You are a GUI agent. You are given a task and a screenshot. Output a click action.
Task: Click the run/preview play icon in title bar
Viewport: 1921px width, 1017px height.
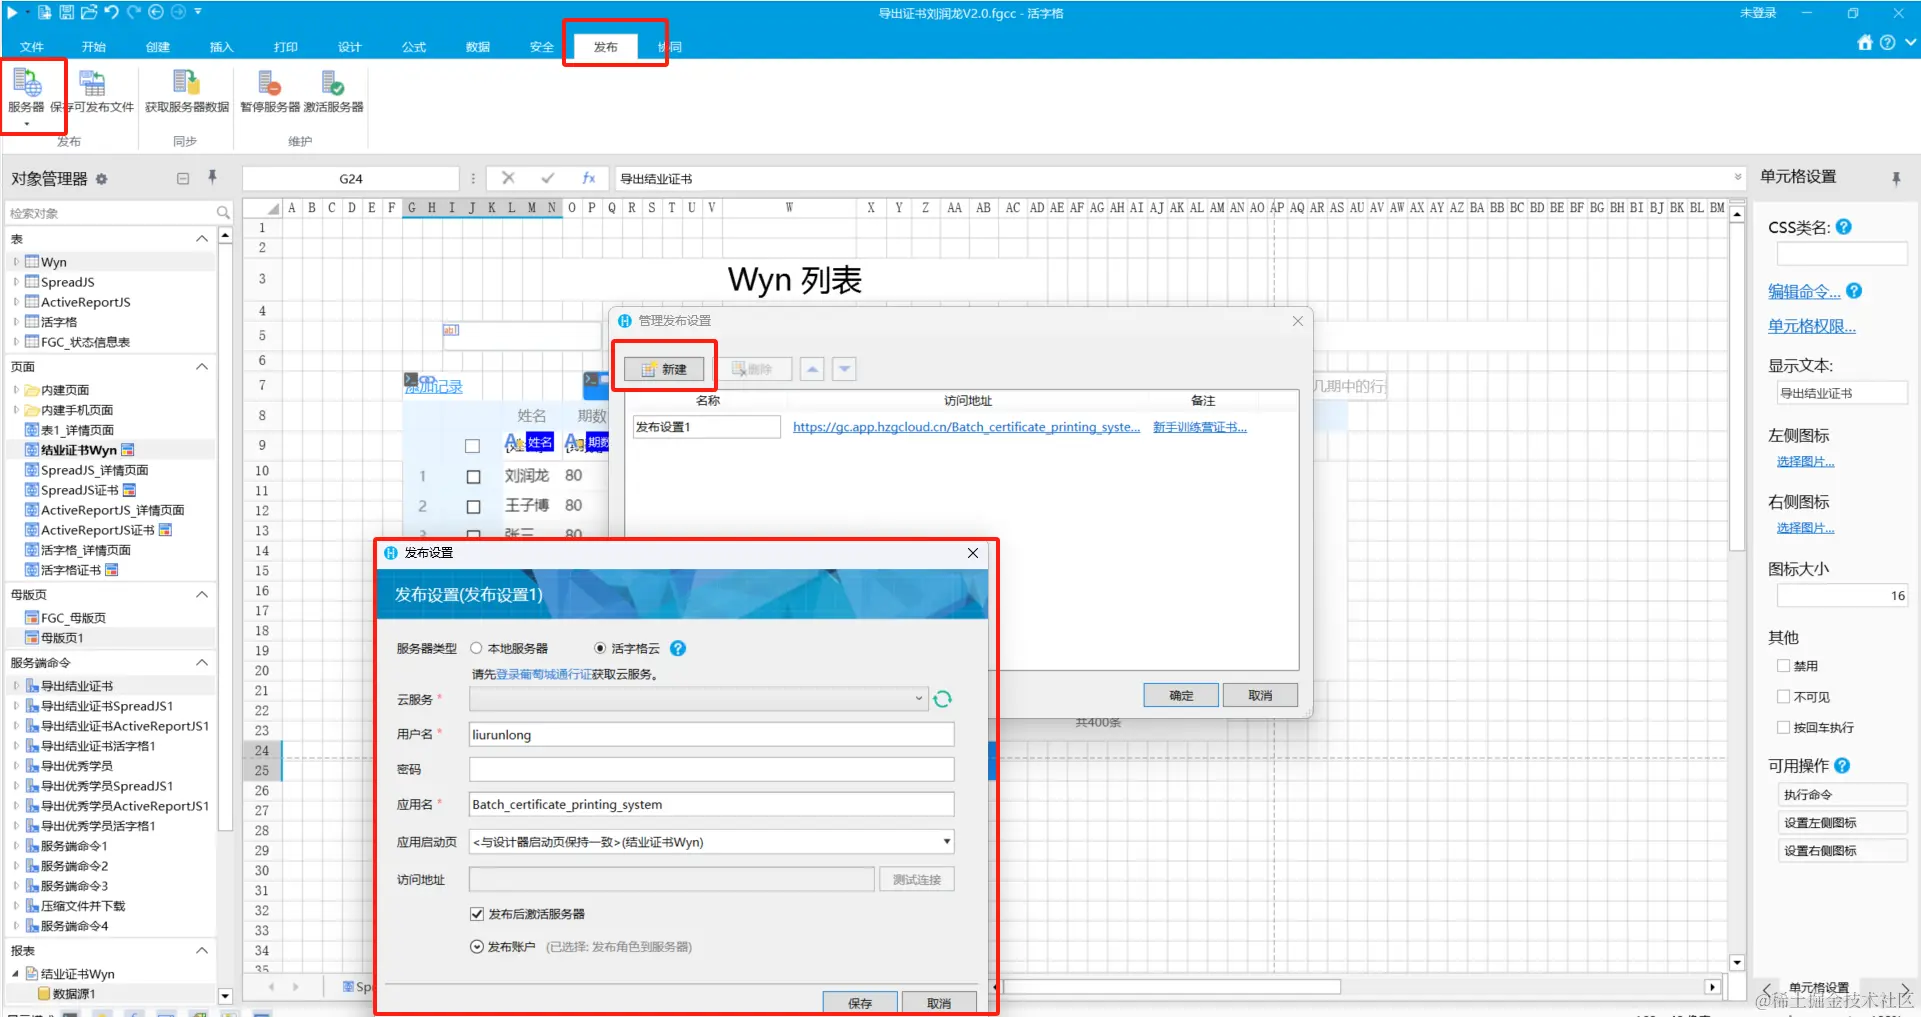coord(12,12)
